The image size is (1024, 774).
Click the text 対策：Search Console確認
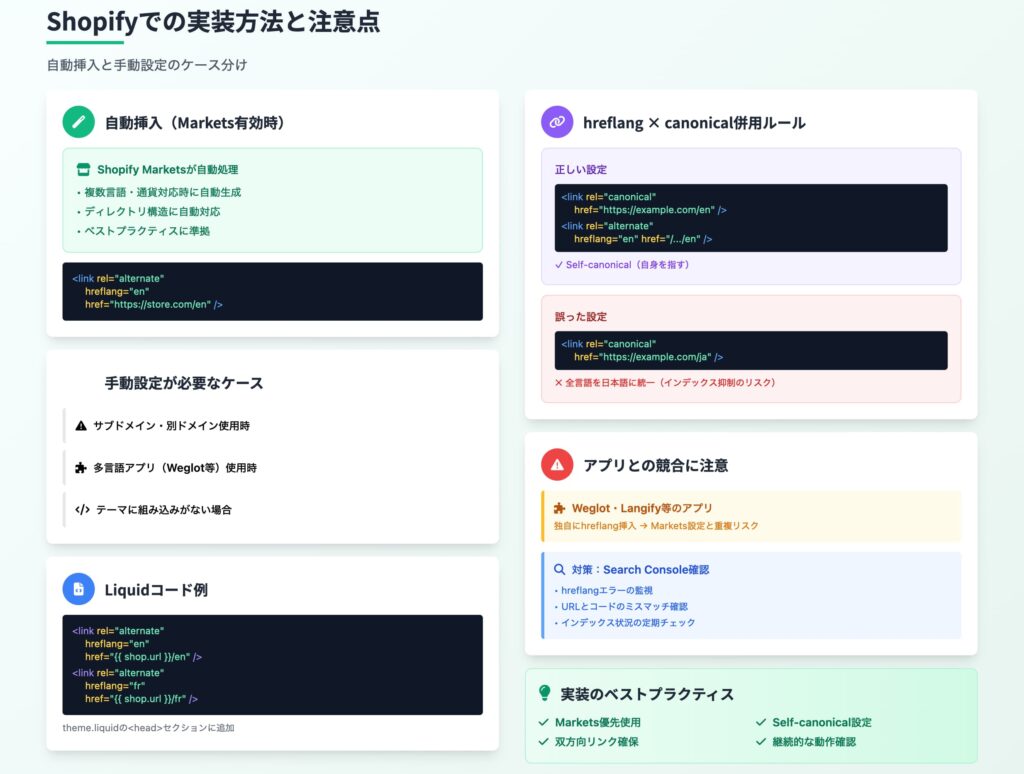640,570
